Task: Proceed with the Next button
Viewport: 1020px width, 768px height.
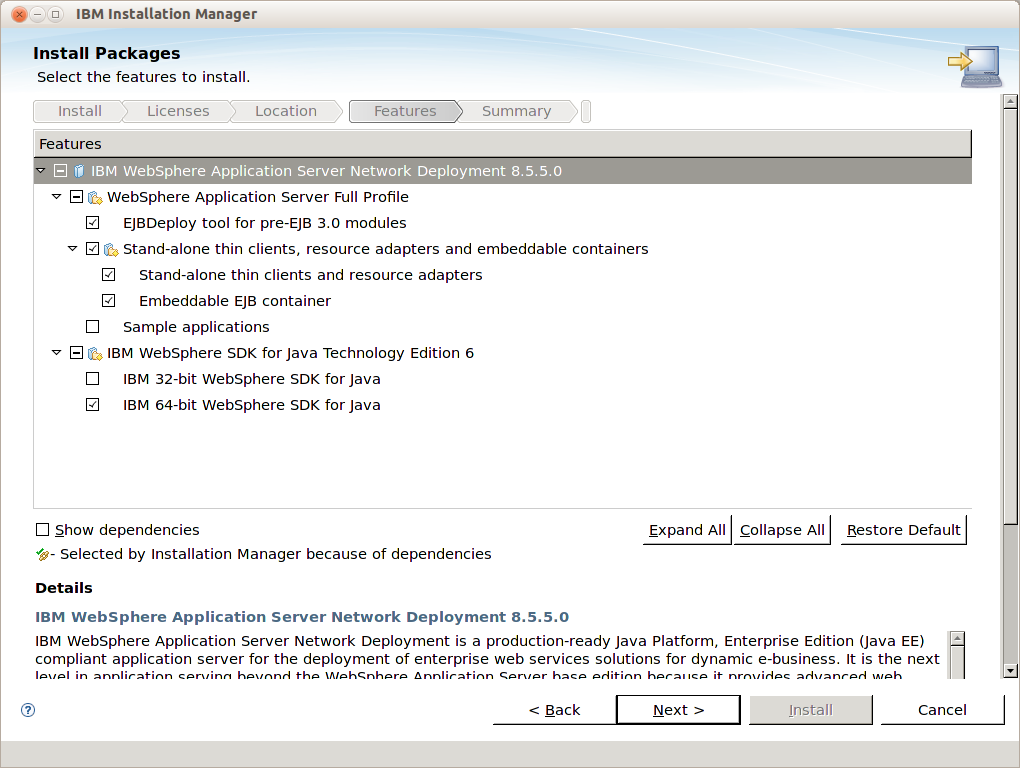Action: pyautogui.click(x=678, y=710)
